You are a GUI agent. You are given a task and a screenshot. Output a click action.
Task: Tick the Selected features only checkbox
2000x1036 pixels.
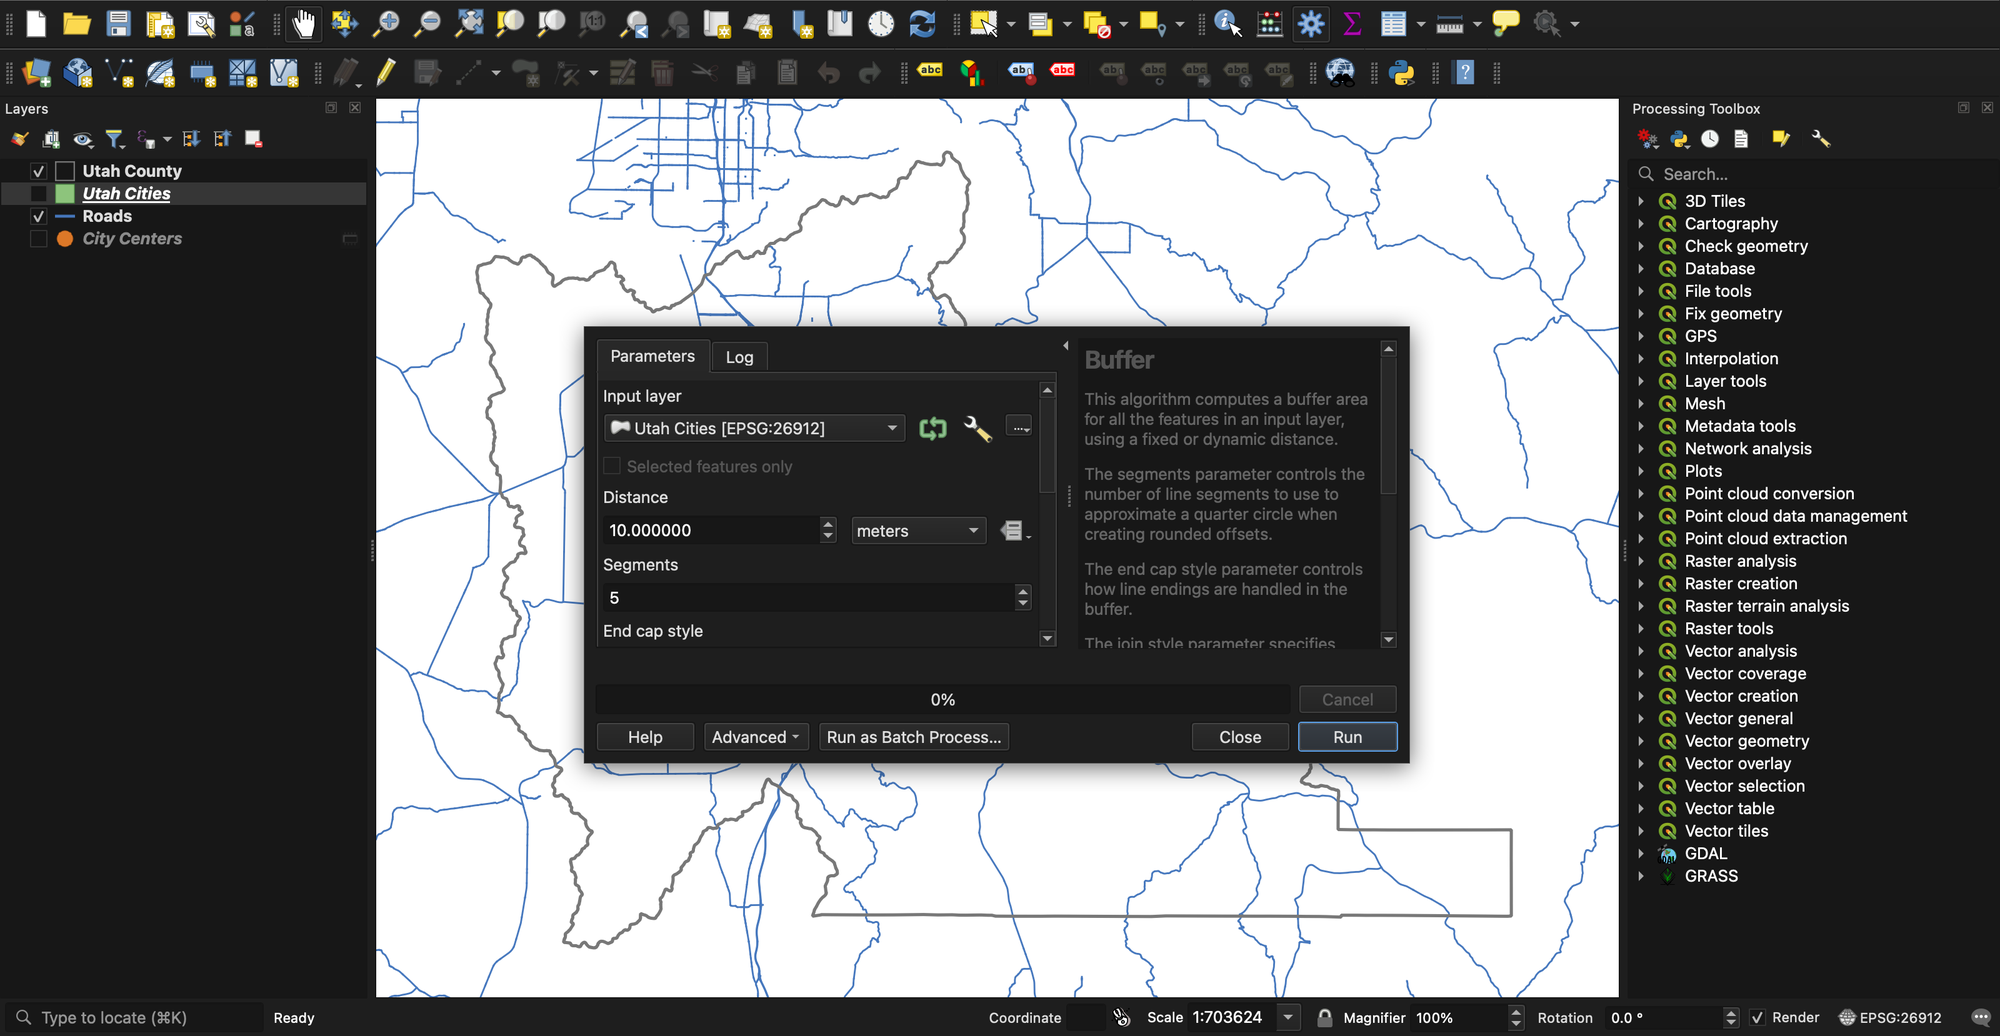tap(612, 466)
